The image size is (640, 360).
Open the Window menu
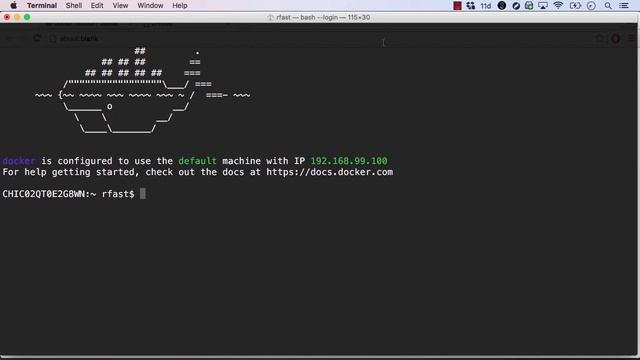(150, 5)
